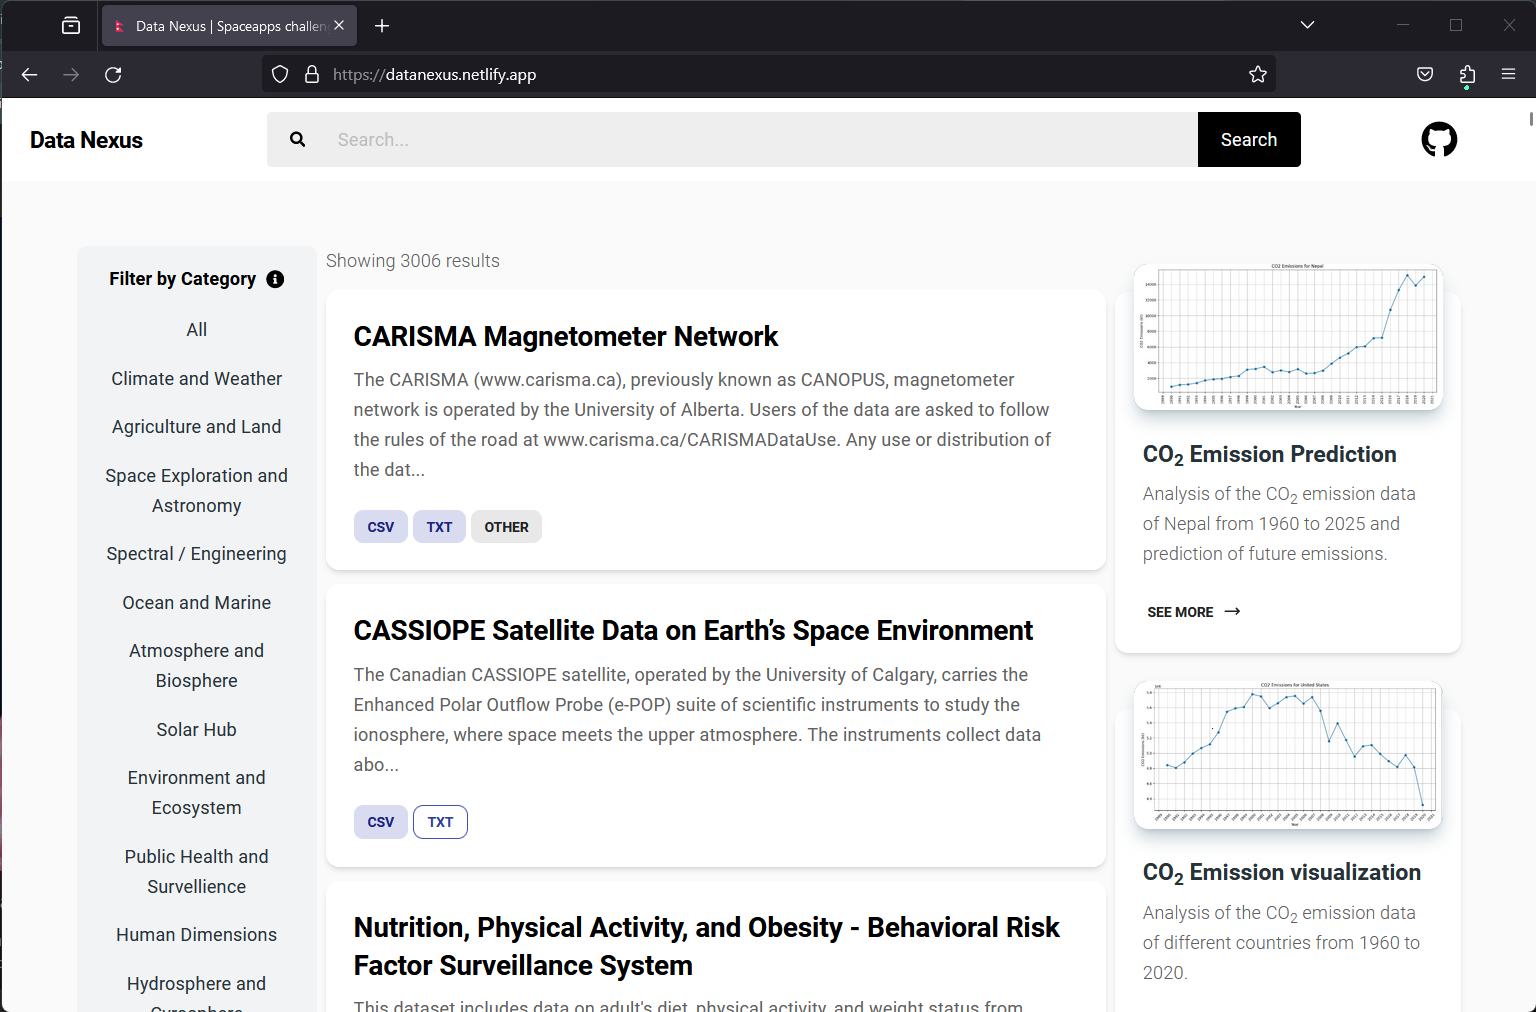1536x1012 pixels.
Task: Click the browser forward arrow
Action: 71,75
